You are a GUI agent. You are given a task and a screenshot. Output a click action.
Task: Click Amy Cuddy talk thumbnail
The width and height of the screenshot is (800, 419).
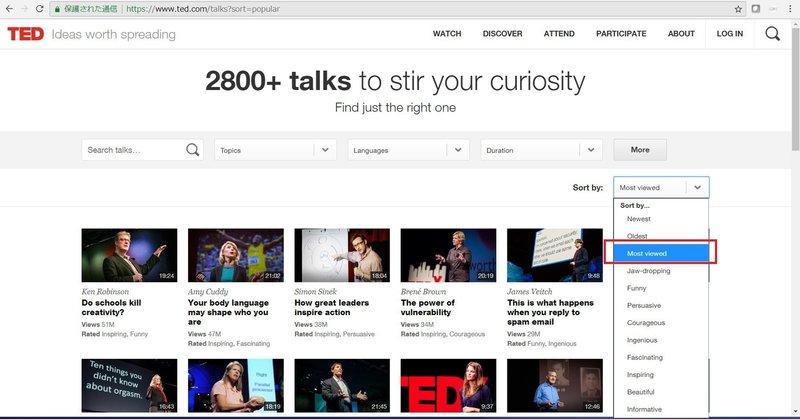[236, 255]
